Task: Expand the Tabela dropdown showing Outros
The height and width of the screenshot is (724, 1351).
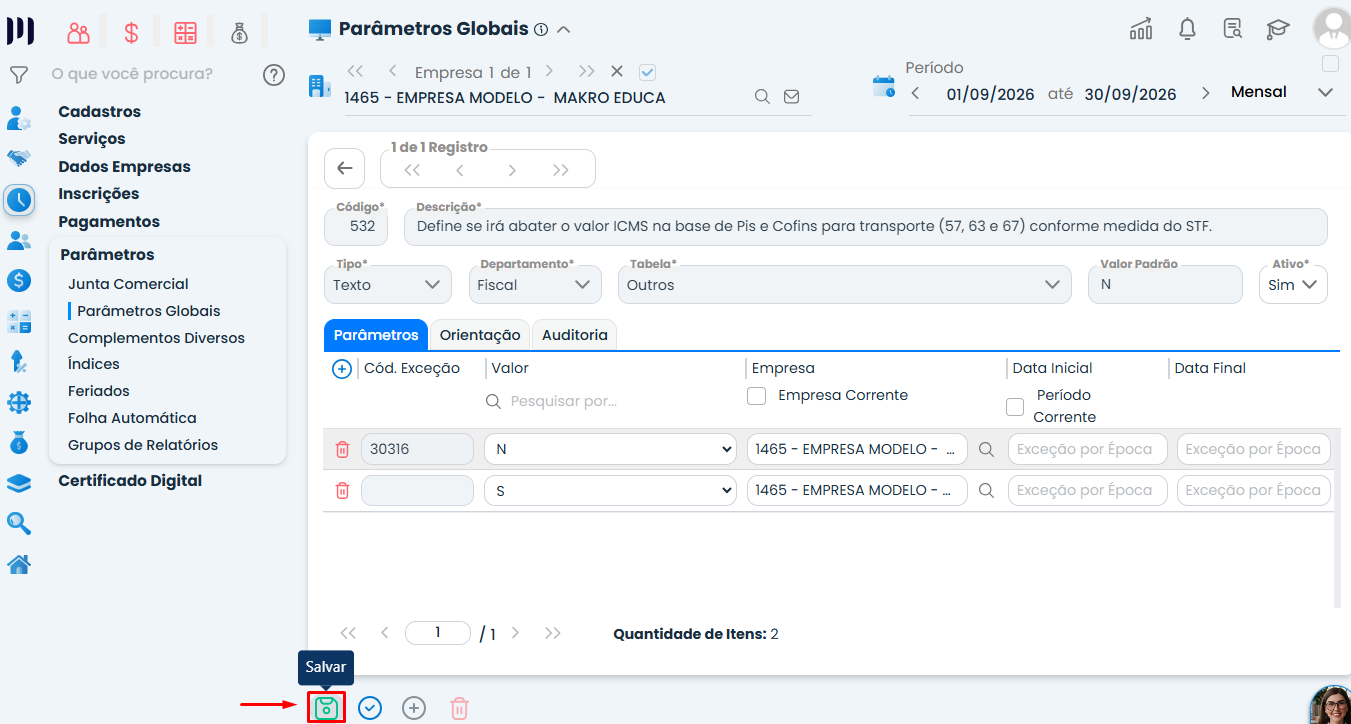Action: coord(844,285)
